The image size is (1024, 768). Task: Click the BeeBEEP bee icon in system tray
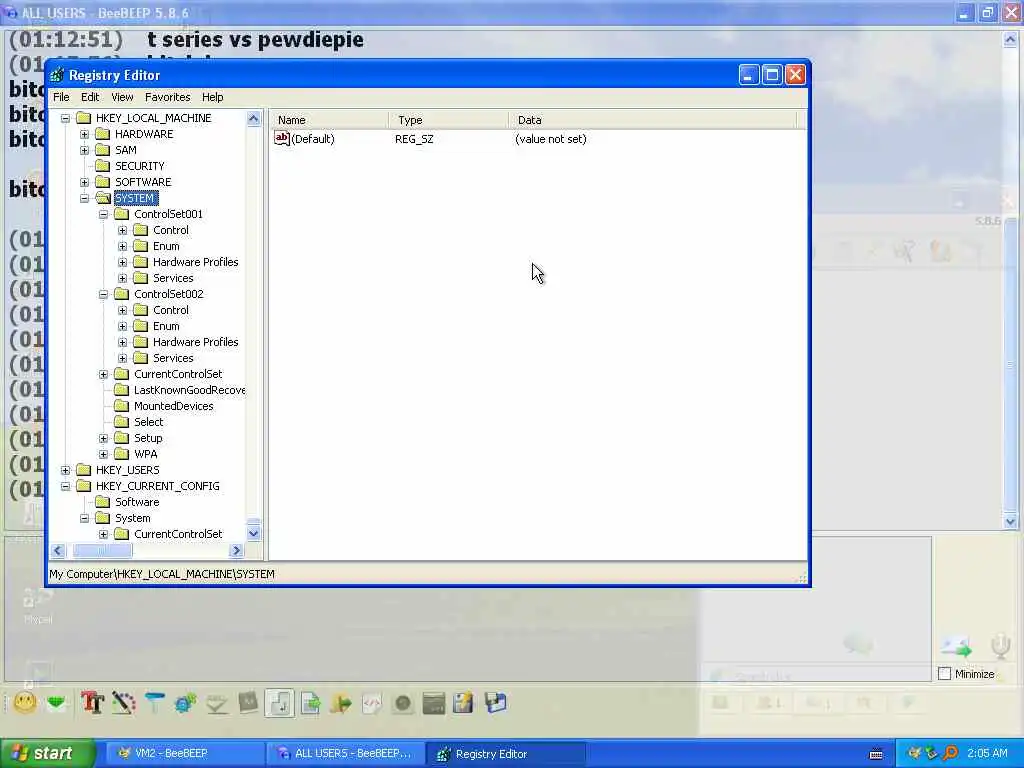point(914,754)
